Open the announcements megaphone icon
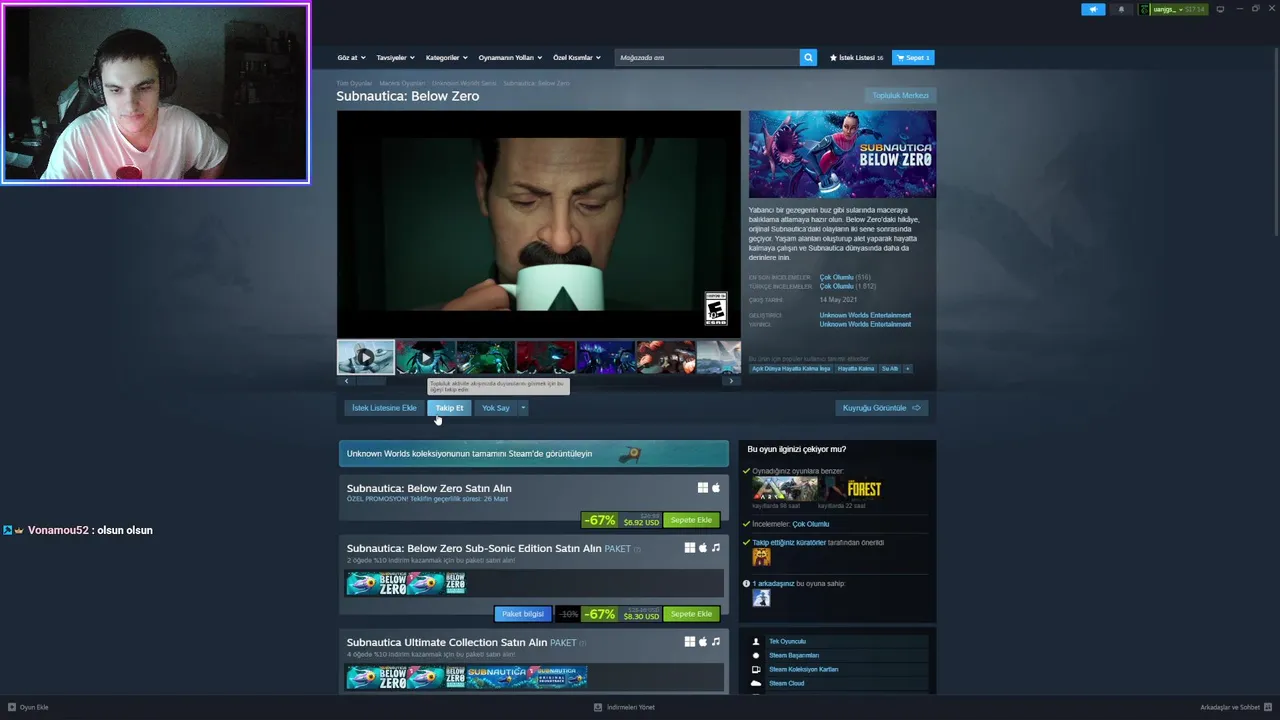 tap(1093, 9)
